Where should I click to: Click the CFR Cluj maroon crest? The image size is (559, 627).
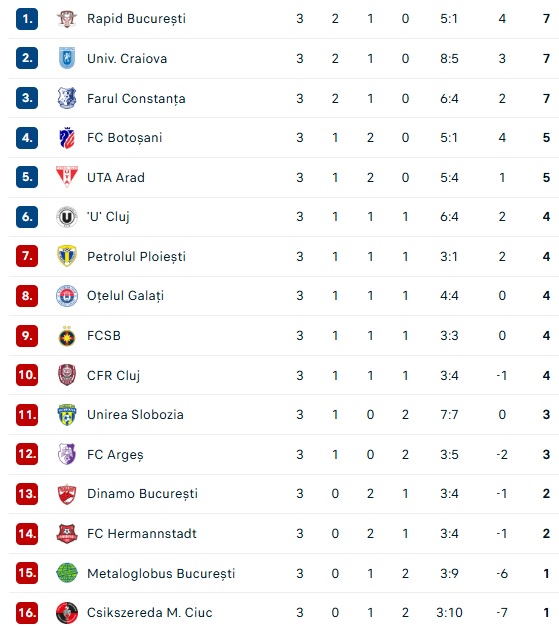tap(67, 375)
